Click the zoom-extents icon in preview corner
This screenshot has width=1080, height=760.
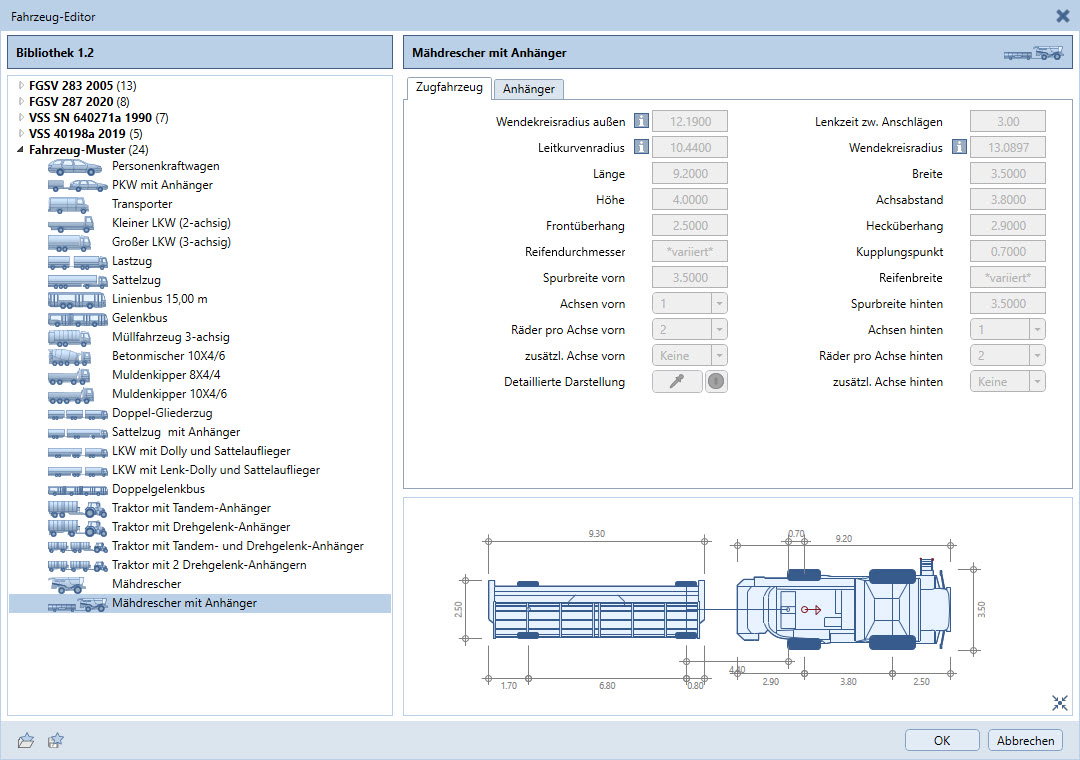coord(1059,703)
